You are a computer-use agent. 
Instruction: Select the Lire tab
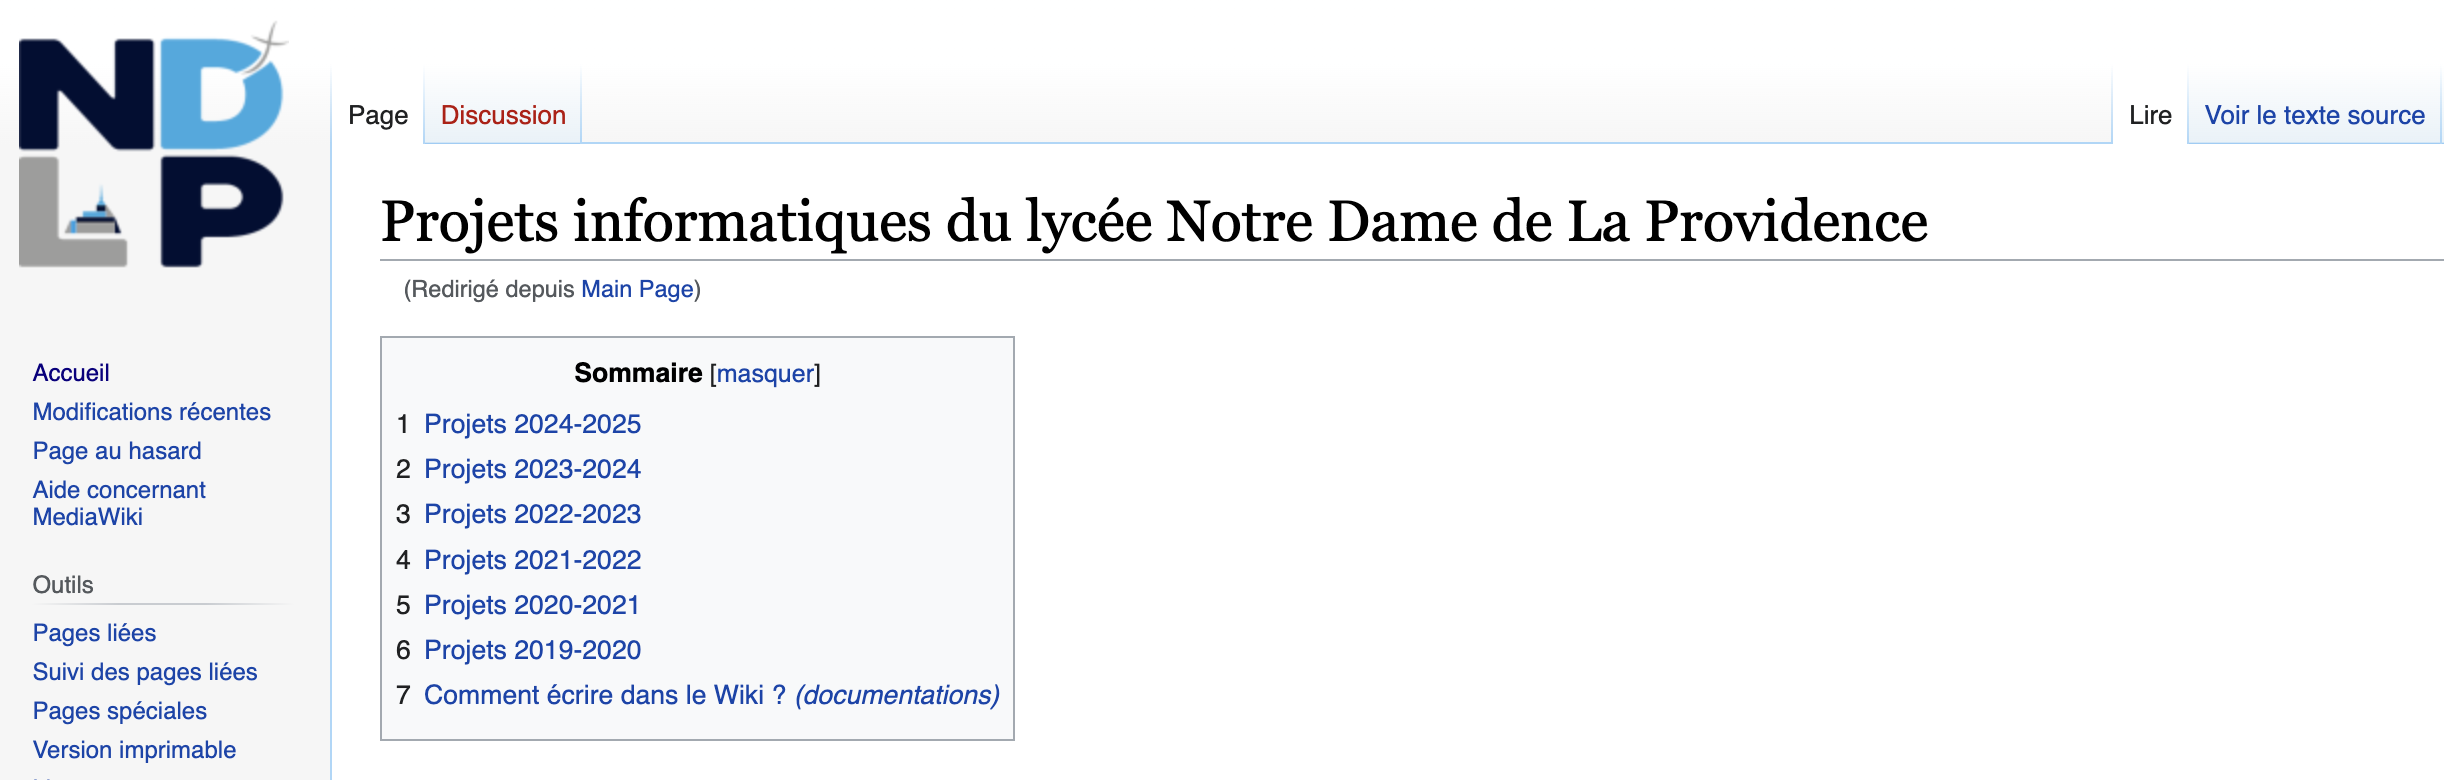(x=2149, y=115)
